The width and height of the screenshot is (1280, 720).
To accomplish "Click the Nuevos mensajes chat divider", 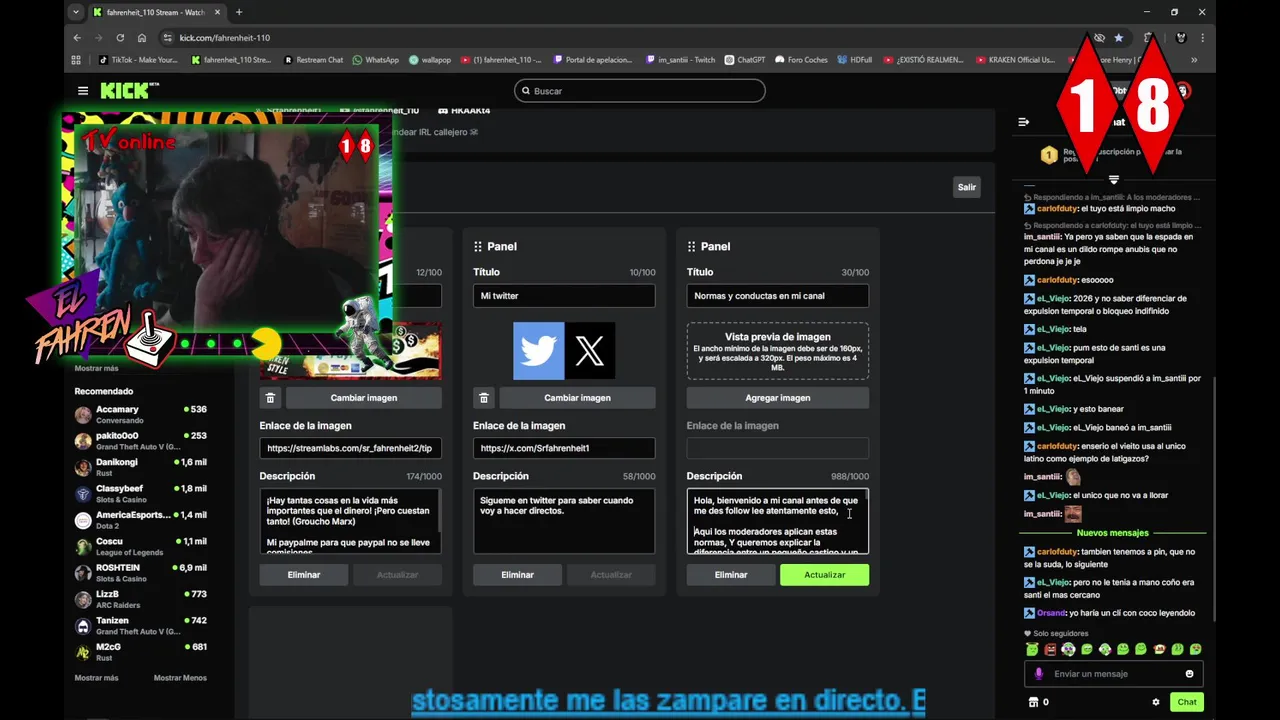I will click(x=1113, y=533).
